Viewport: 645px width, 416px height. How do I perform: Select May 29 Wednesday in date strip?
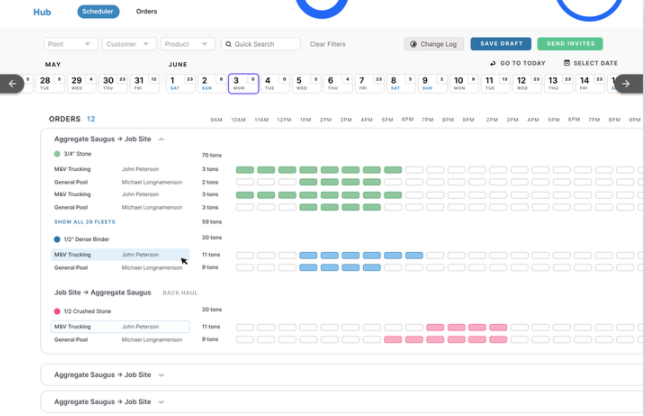pos(81,84)
